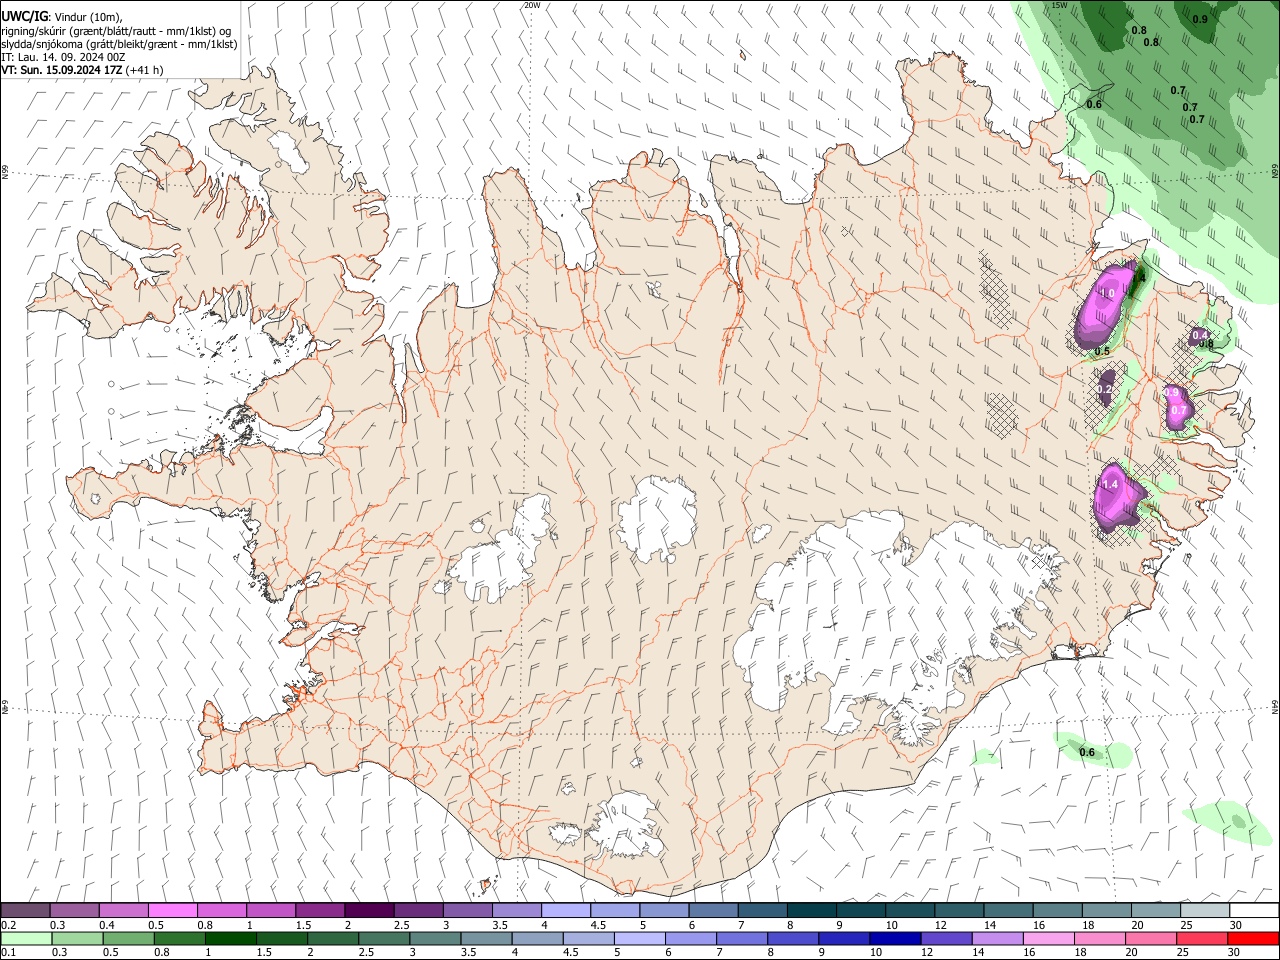Click the black '0.5' value below the 1.0 patch
1280x960 pixels.
[1102, 351]
